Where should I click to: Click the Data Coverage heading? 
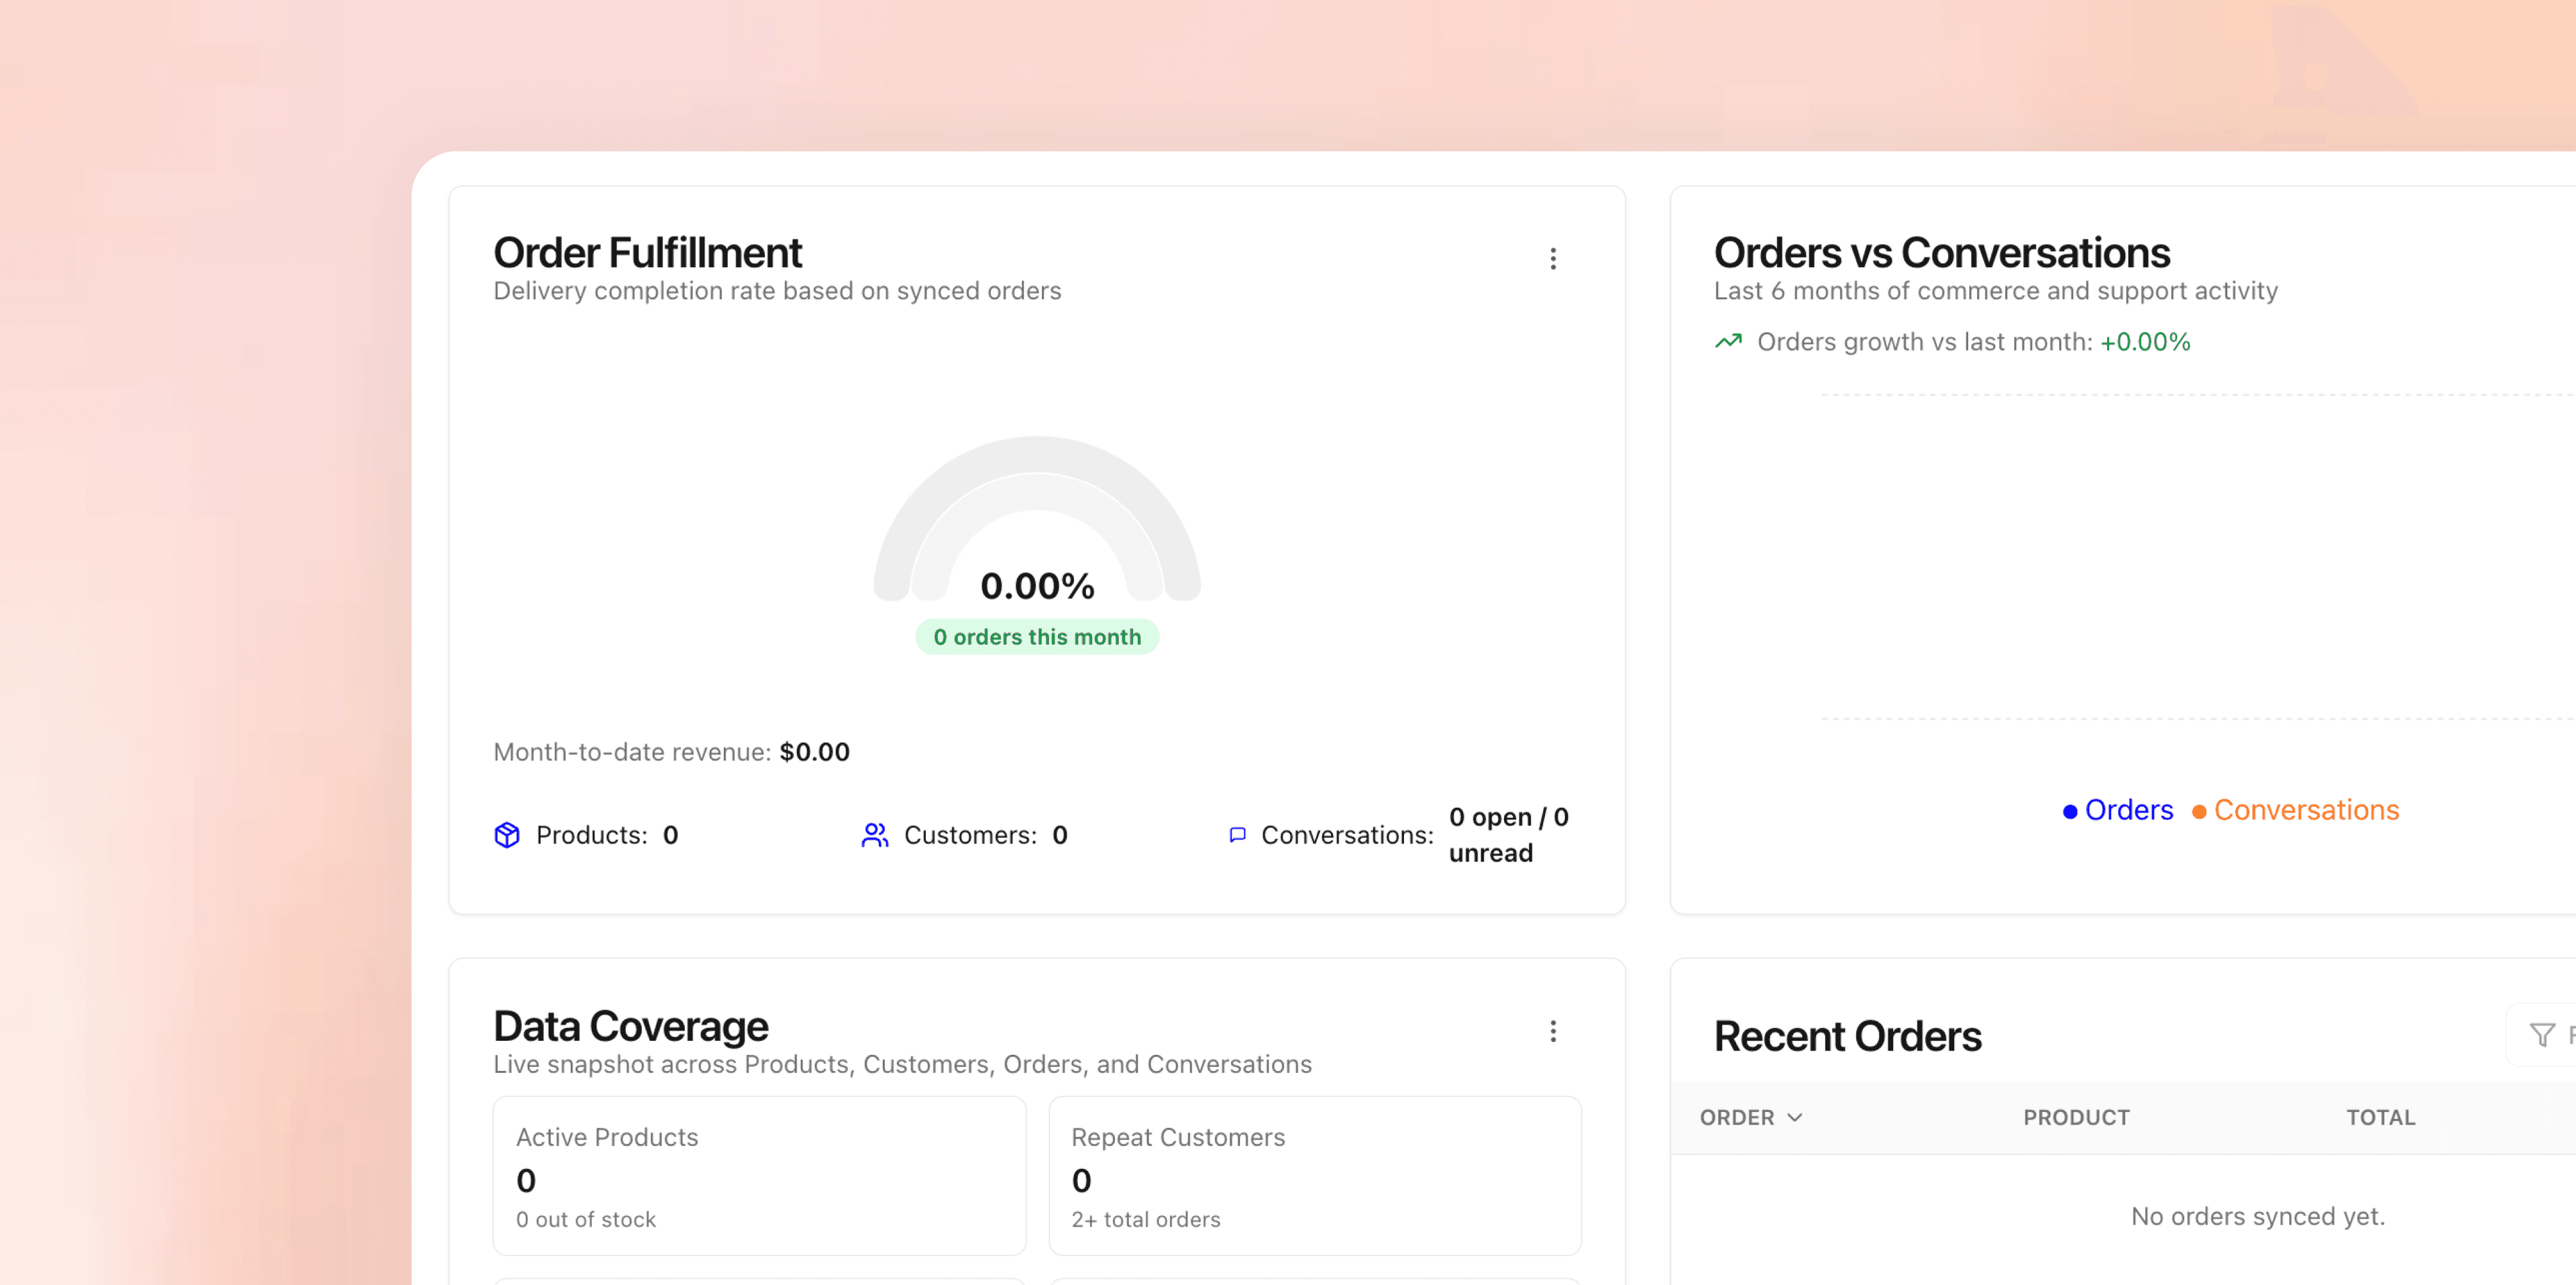tap(630, 1026)
